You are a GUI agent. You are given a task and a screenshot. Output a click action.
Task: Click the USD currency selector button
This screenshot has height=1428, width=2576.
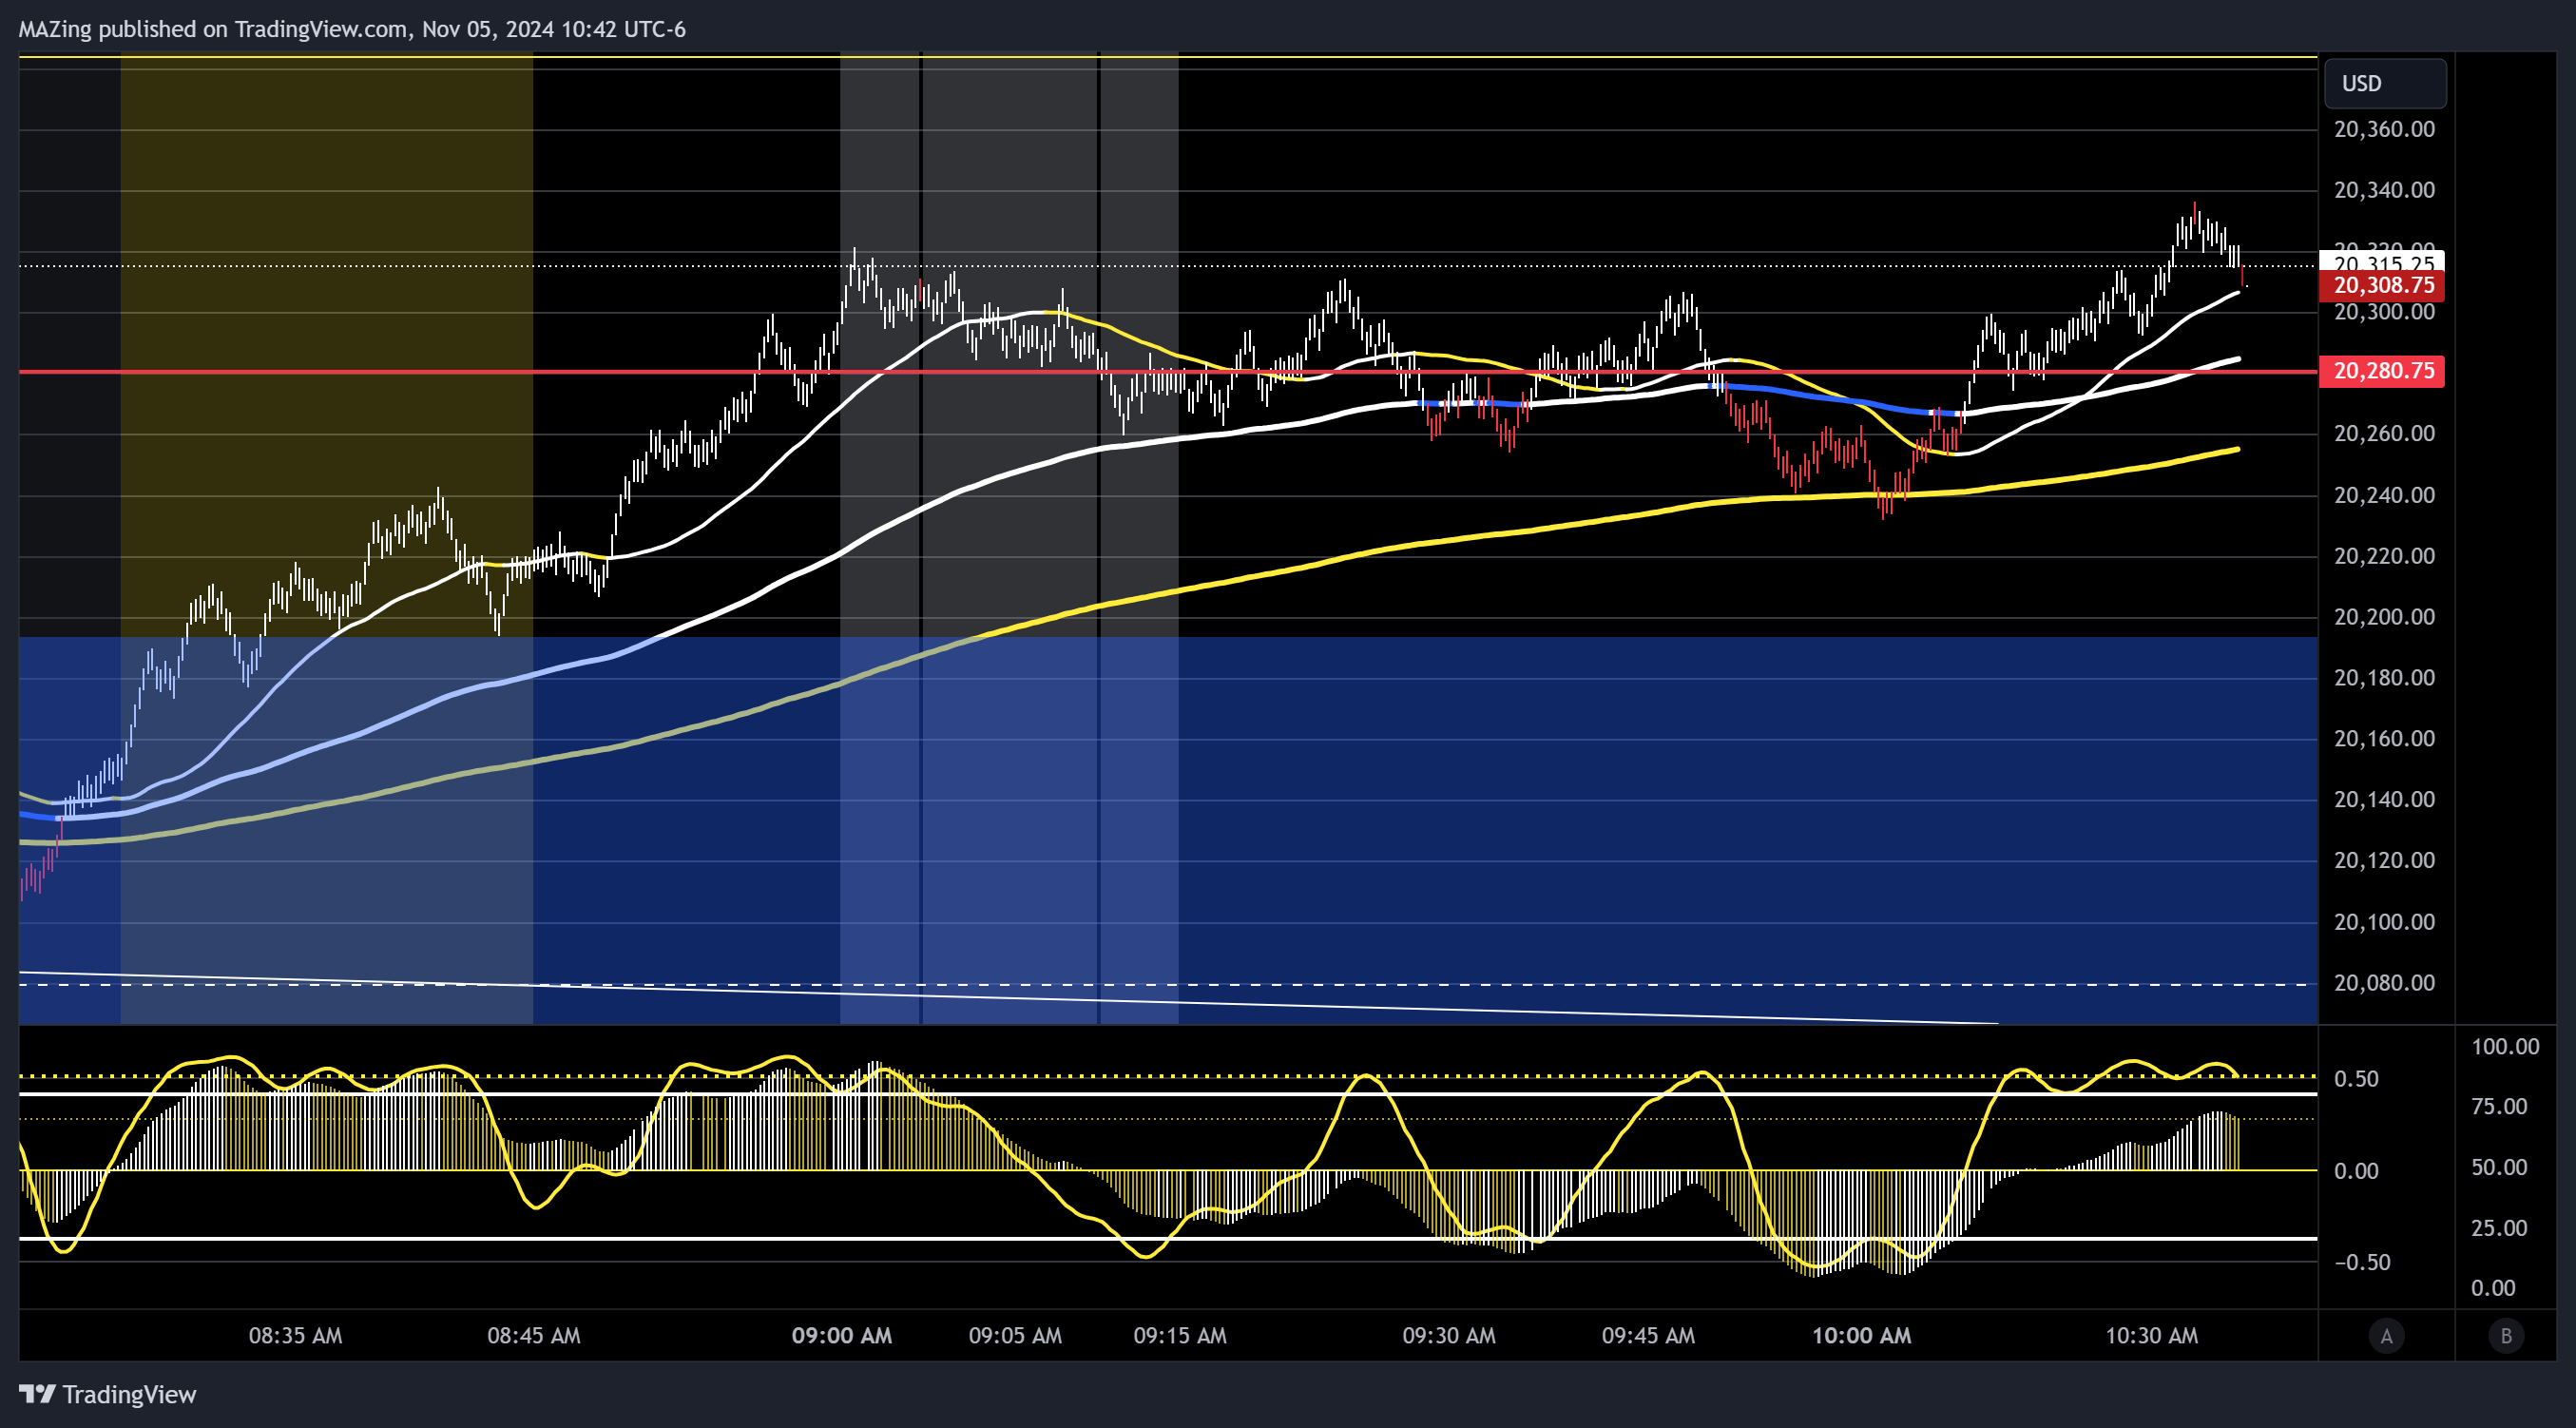(x=2385, y=83)
